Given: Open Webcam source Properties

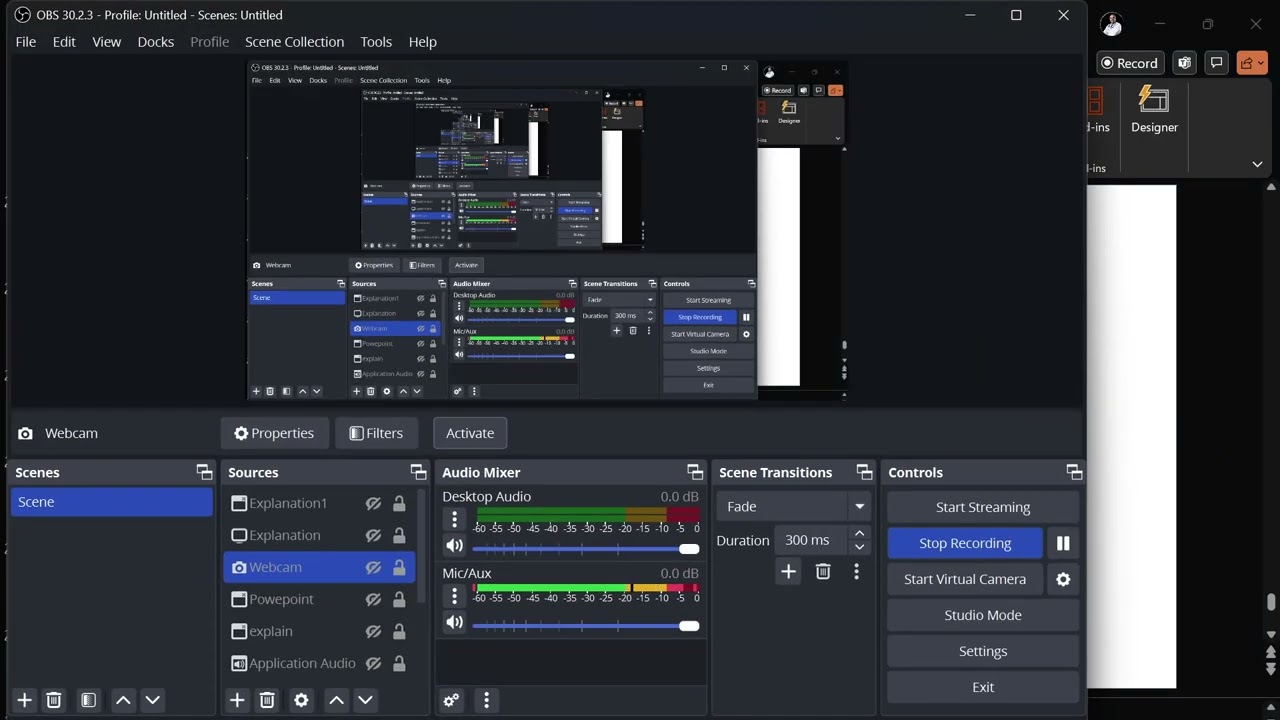Looking at the screenshot, I should coord(274,433).
